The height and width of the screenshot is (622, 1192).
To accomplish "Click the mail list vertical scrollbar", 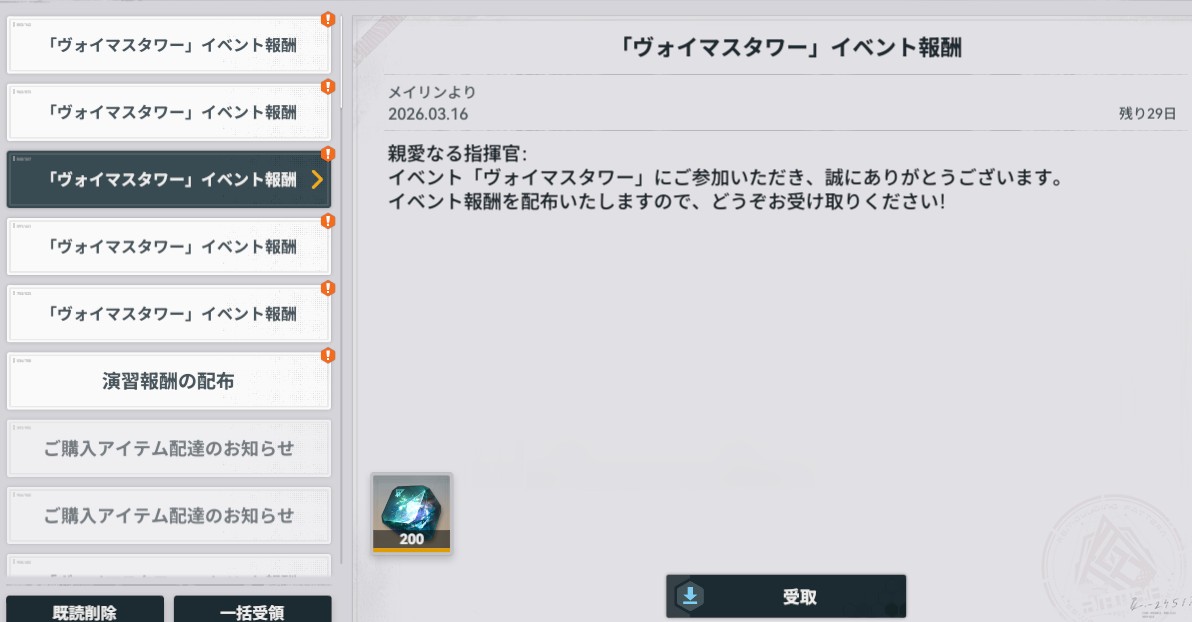I will click(x=341, y=289).
